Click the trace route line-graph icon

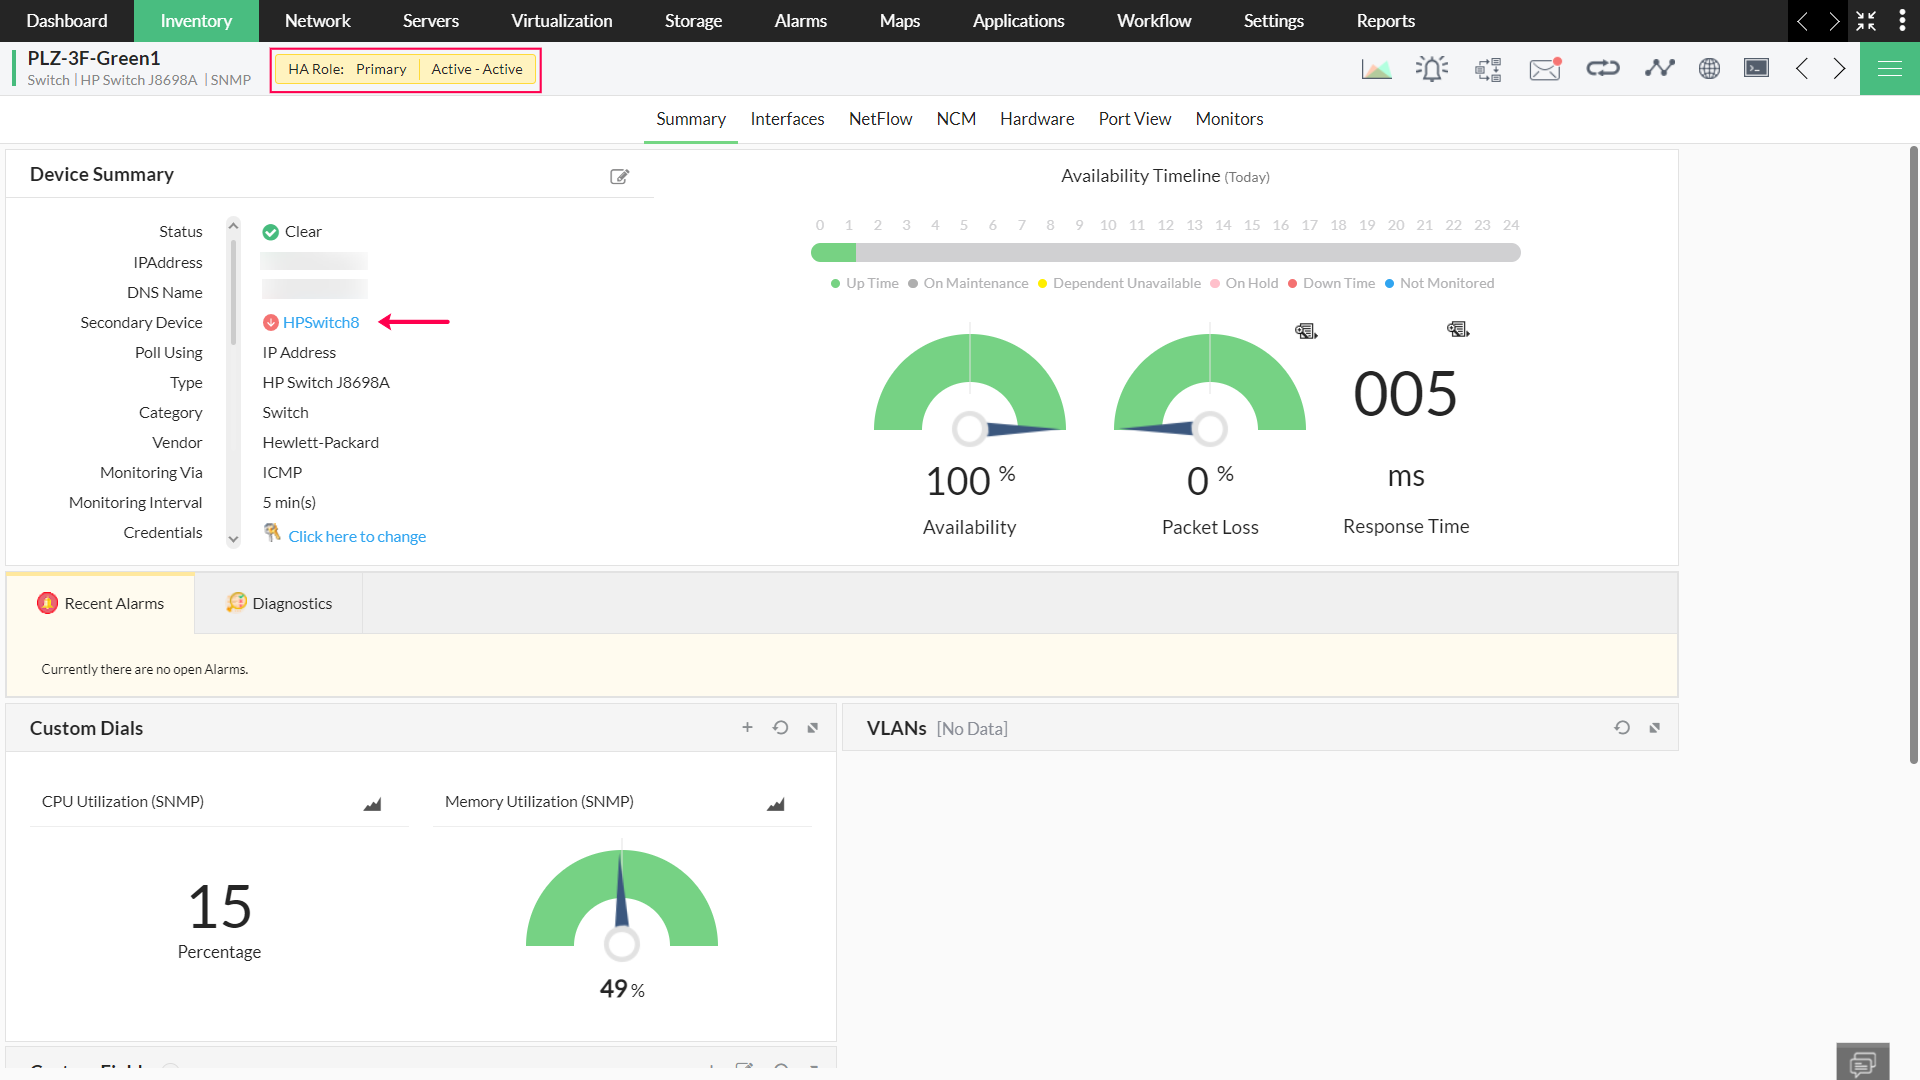(x=1659, y=69)
